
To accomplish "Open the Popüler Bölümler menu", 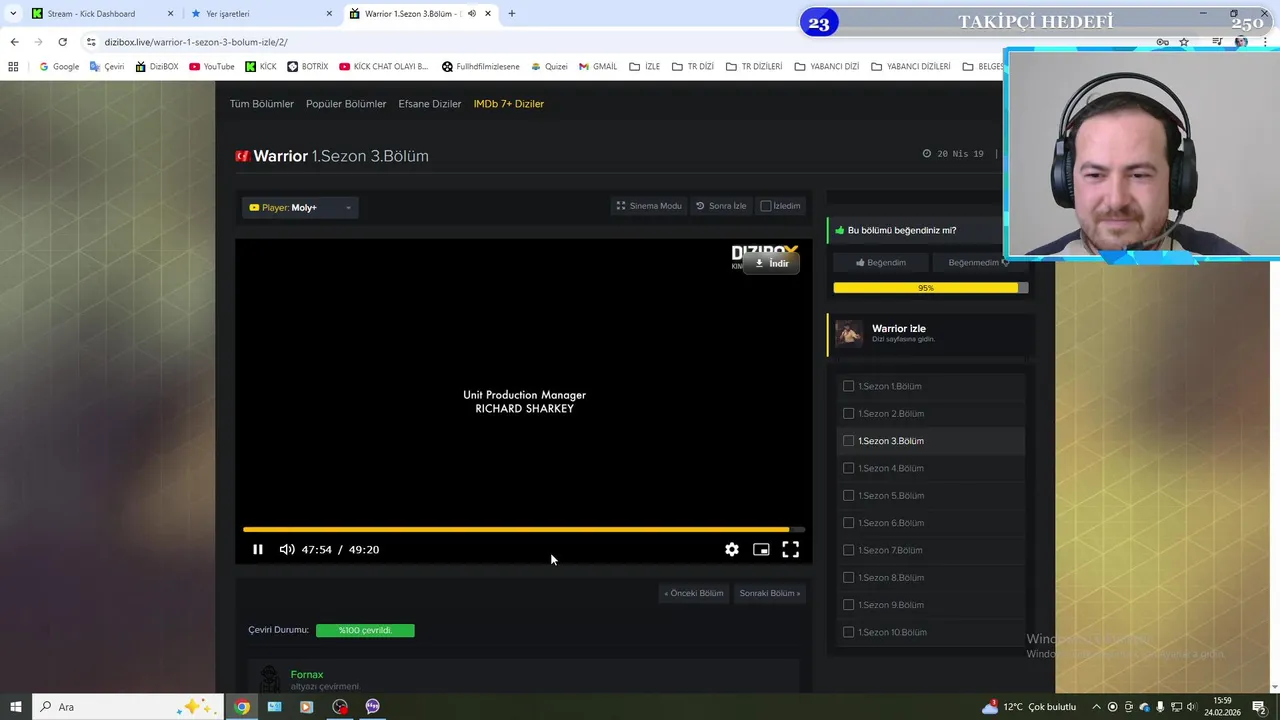I will (346, 104).
